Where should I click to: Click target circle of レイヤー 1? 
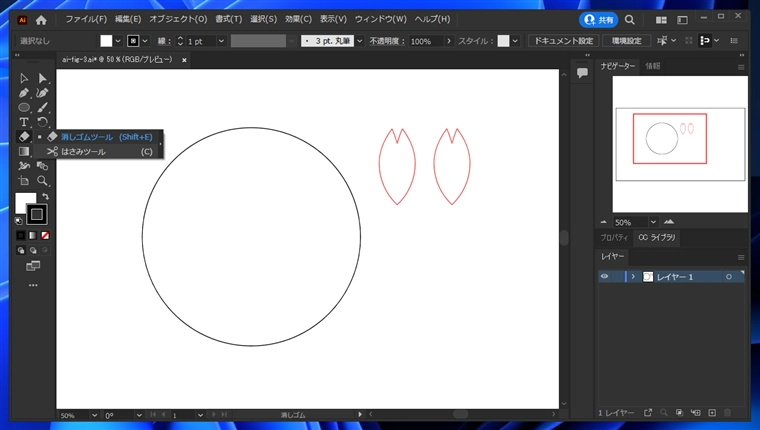[728, 277]
